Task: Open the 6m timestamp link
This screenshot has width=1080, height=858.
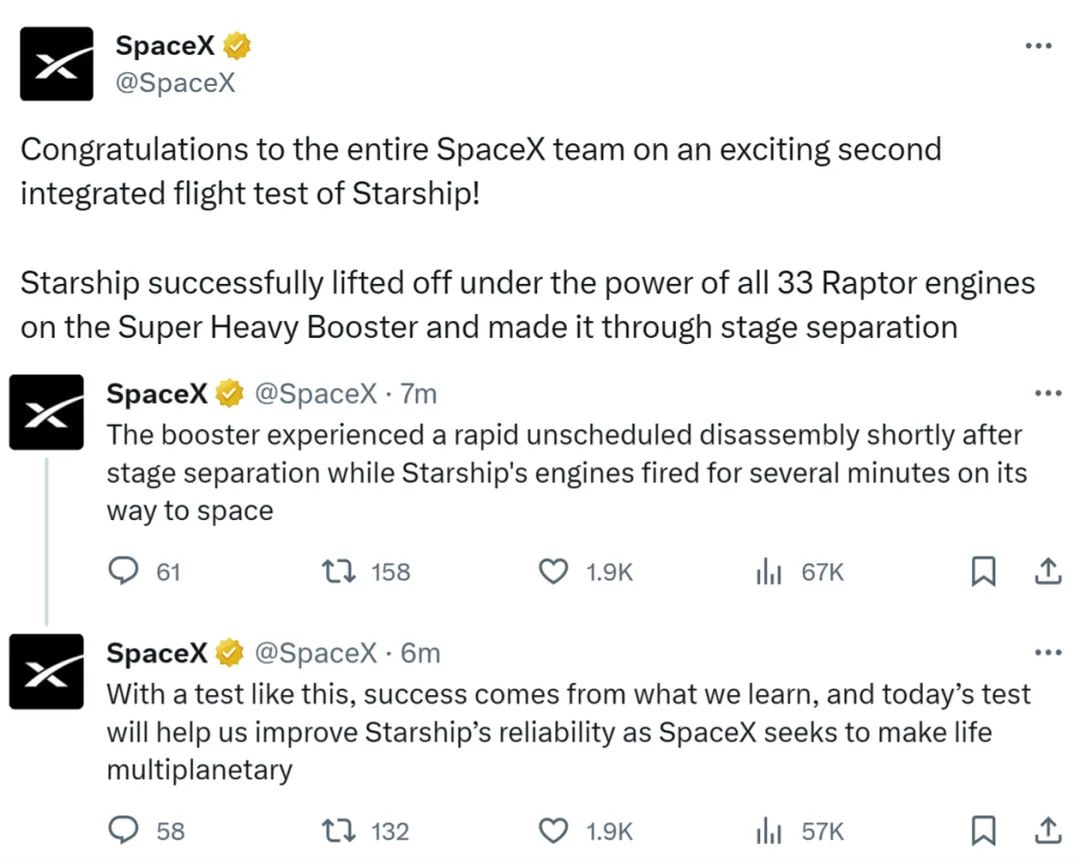Action: (x=420, y=653)
